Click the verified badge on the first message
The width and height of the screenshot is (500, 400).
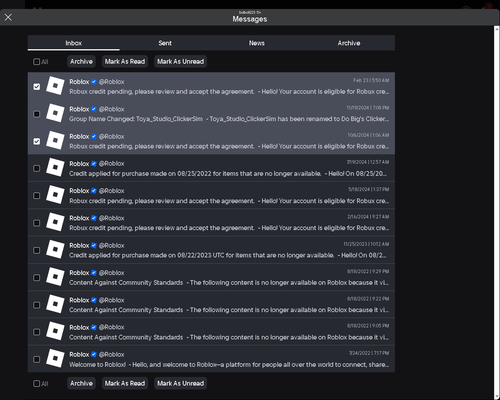[94, 82]
